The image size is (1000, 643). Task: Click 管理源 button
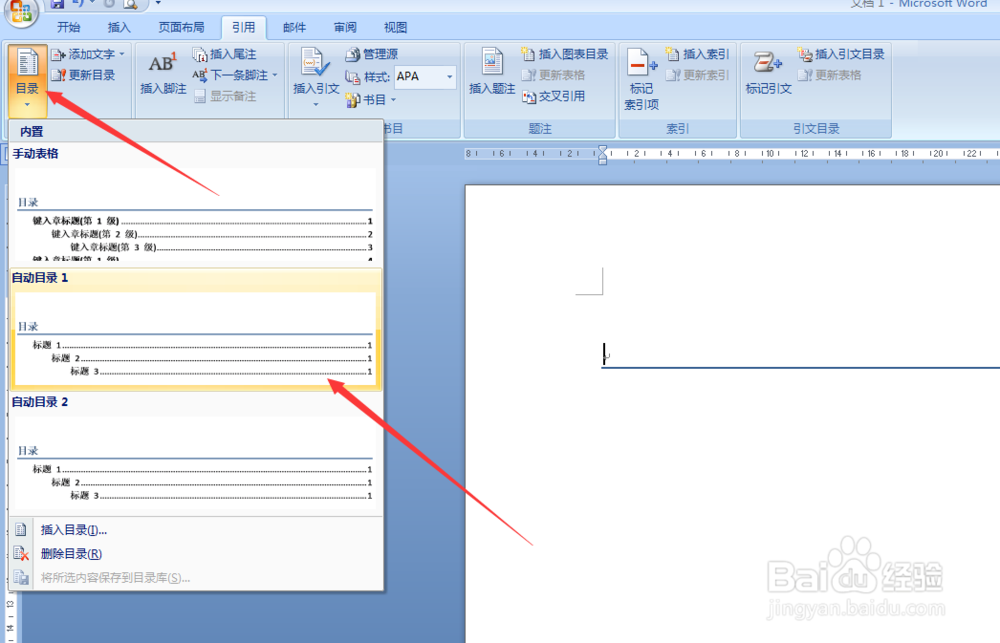tap(372, 54)
